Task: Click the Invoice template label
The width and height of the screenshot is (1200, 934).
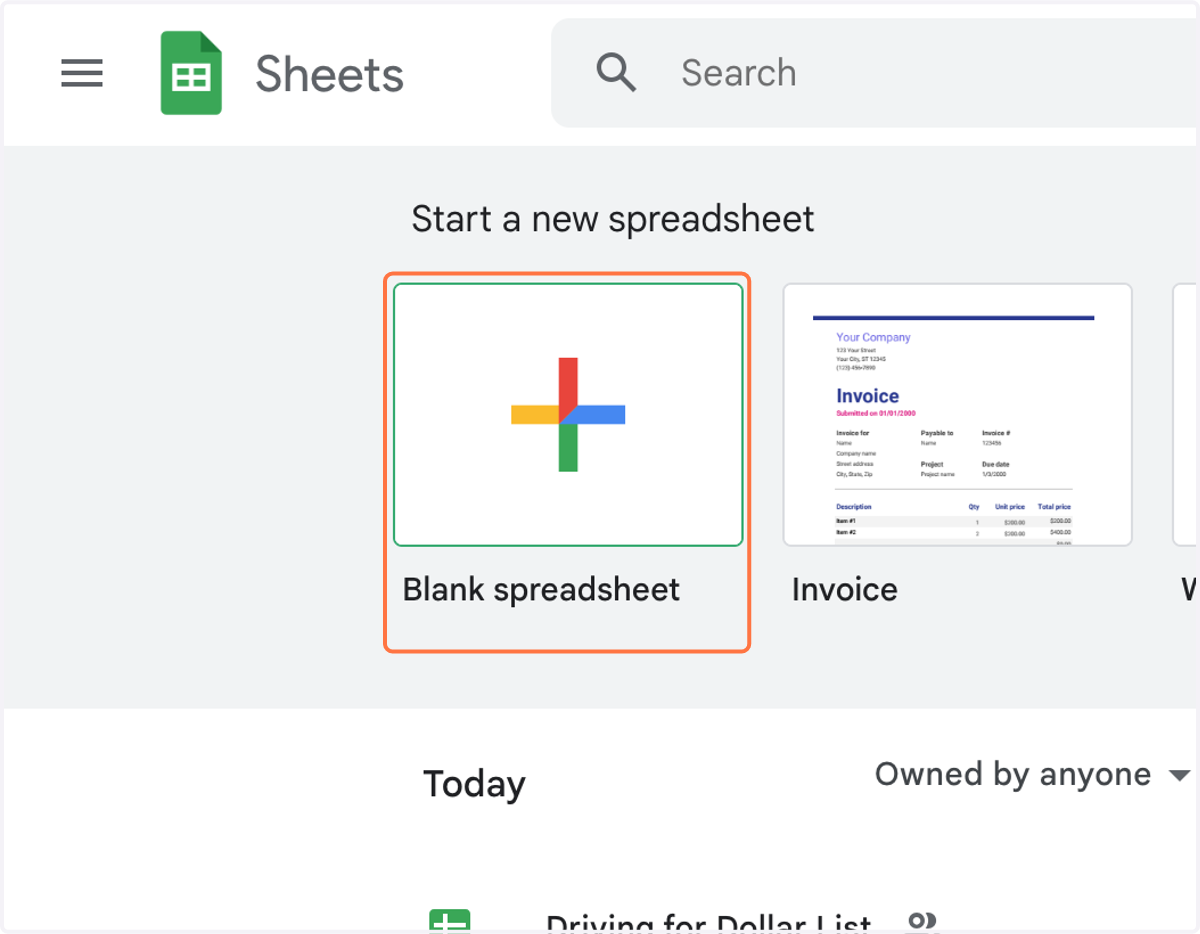Action: click(x=844, y=590)
